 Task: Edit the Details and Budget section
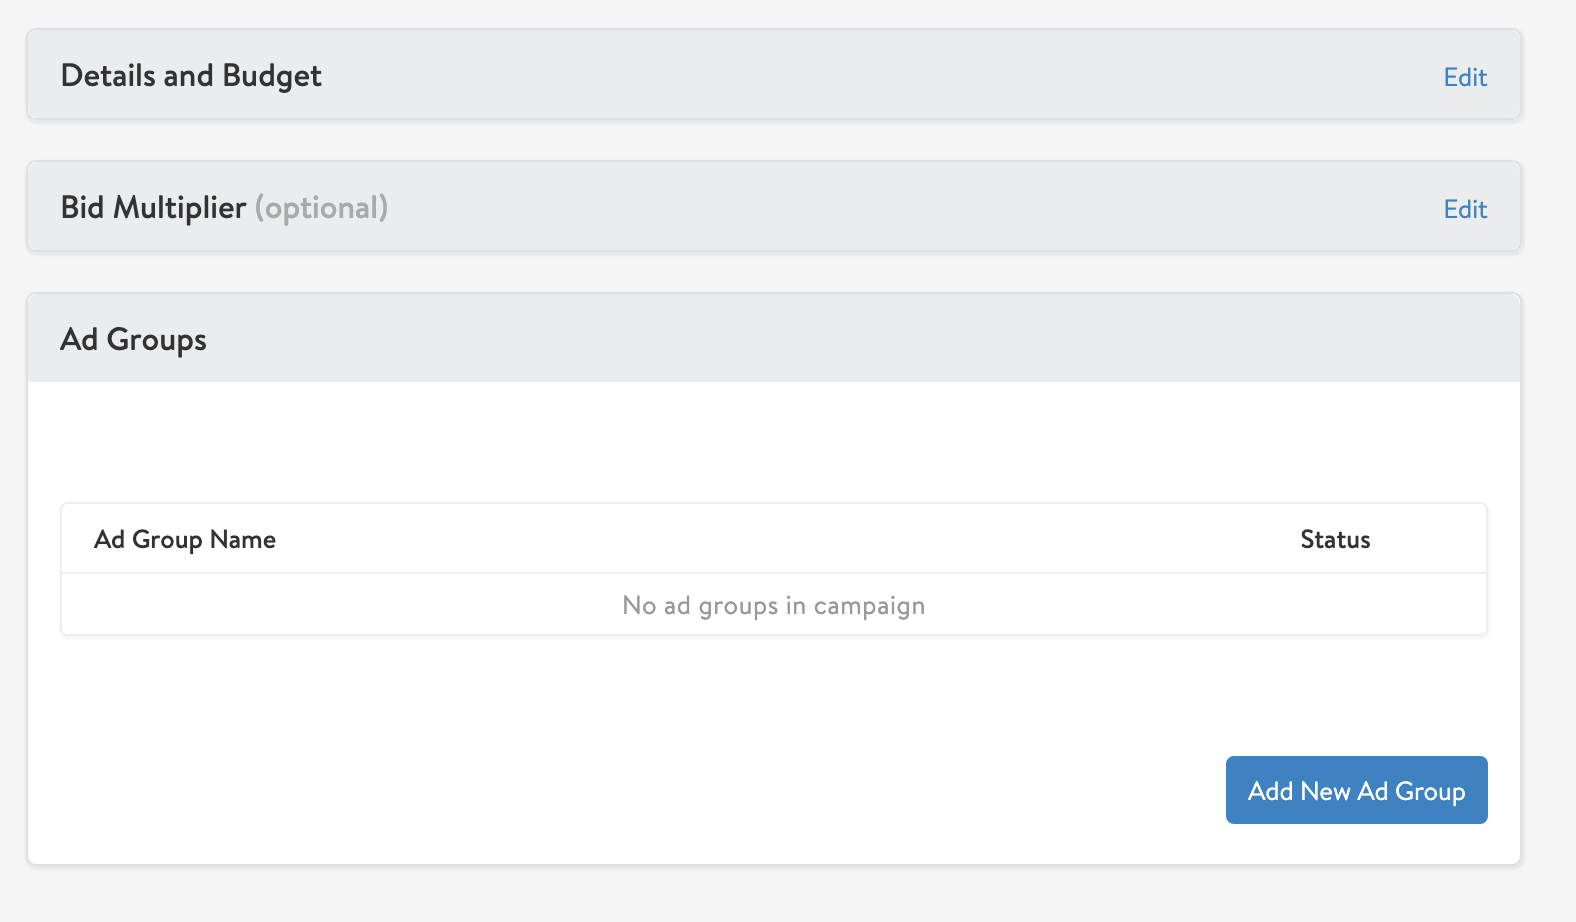1465,77
